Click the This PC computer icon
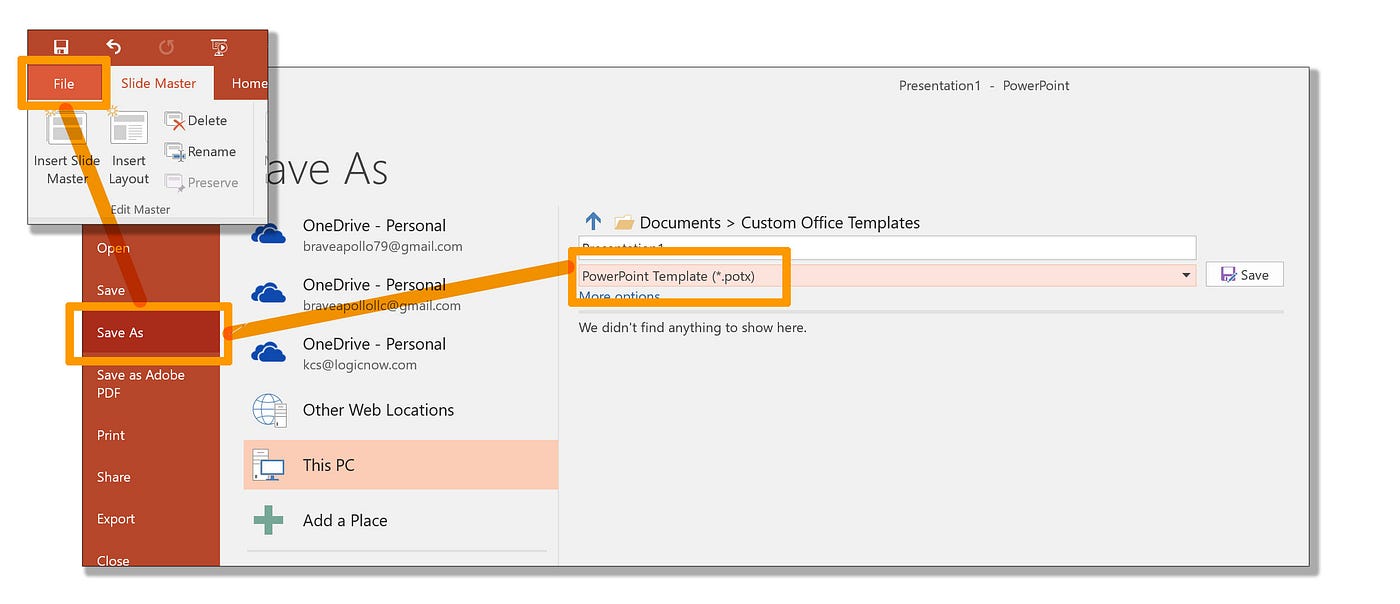This screenshot has width=1400, height=604. tap(268, 466)
